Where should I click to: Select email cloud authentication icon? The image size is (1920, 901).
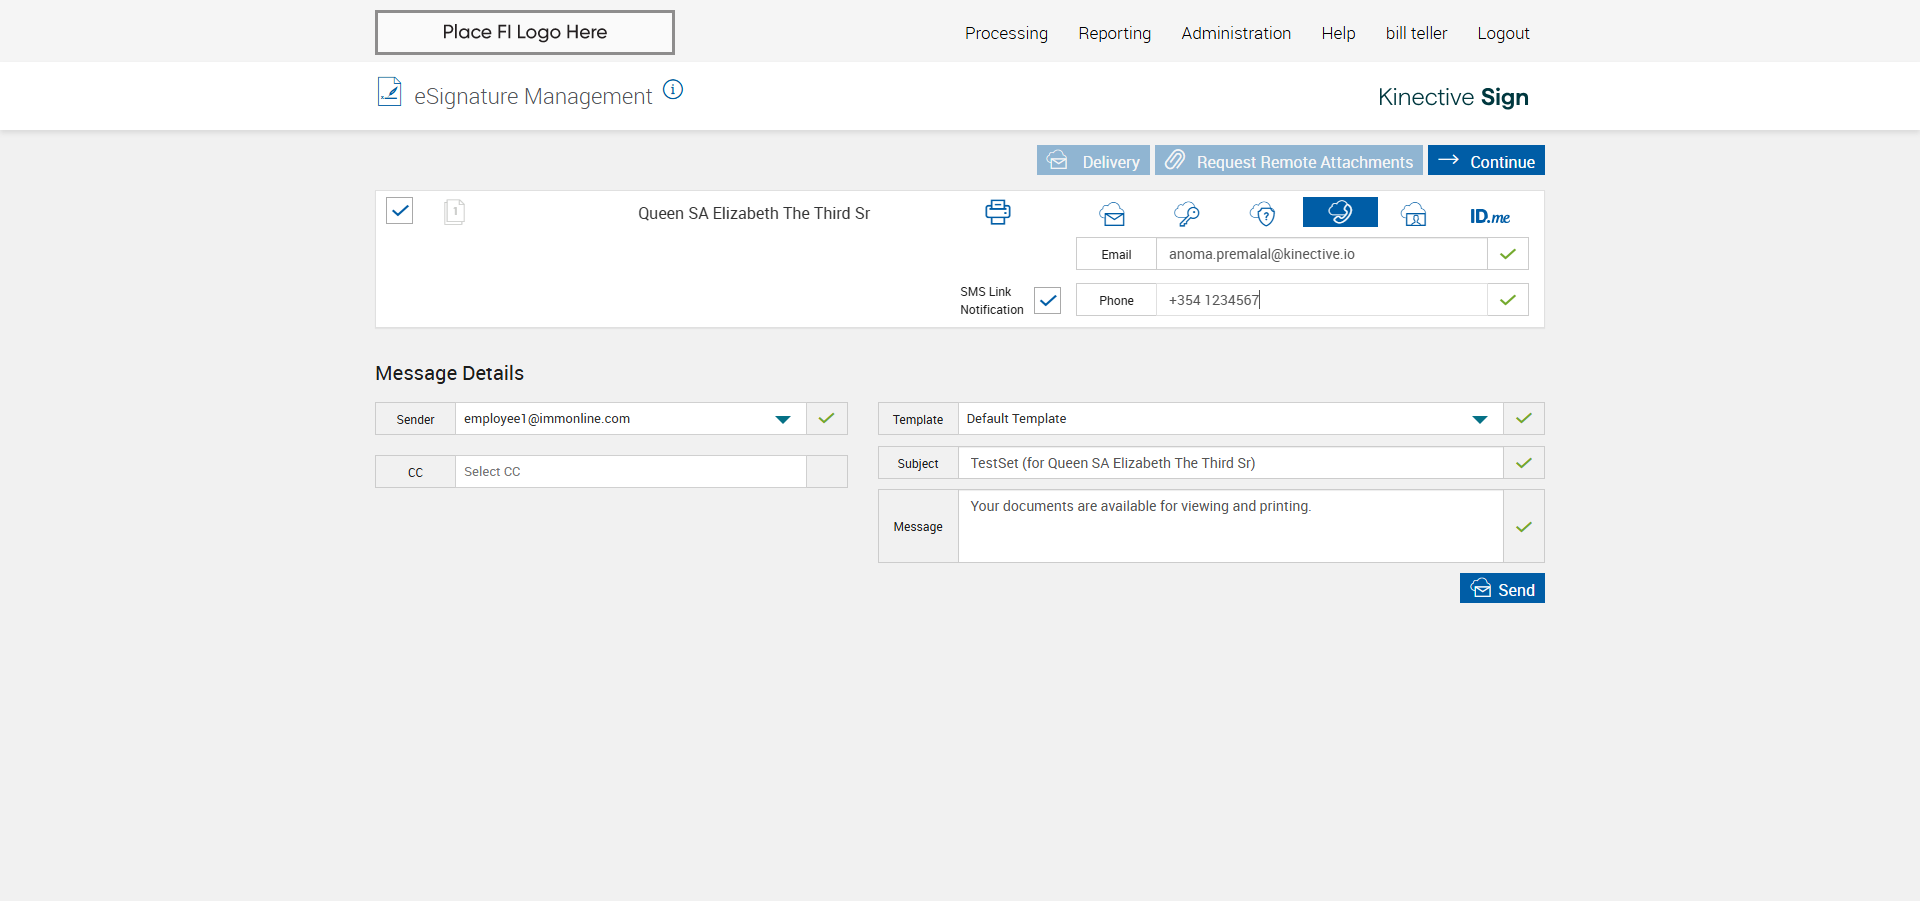[x=1112, y=214]
